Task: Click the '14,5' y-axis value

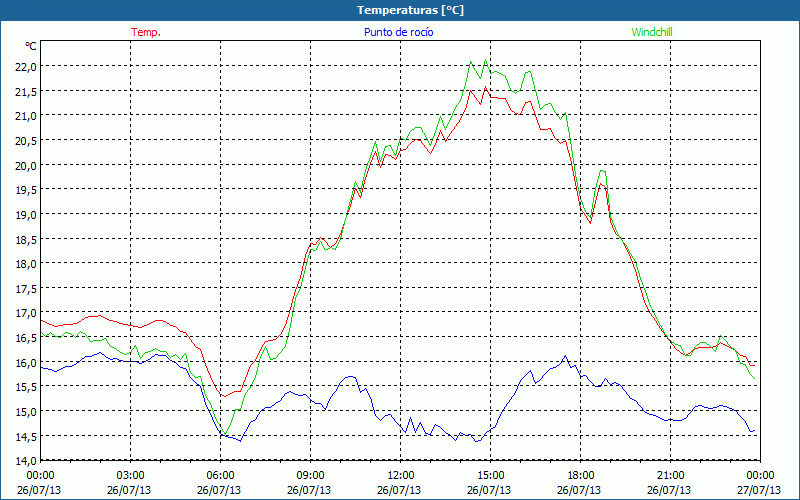Action: [x=26, y=437]
